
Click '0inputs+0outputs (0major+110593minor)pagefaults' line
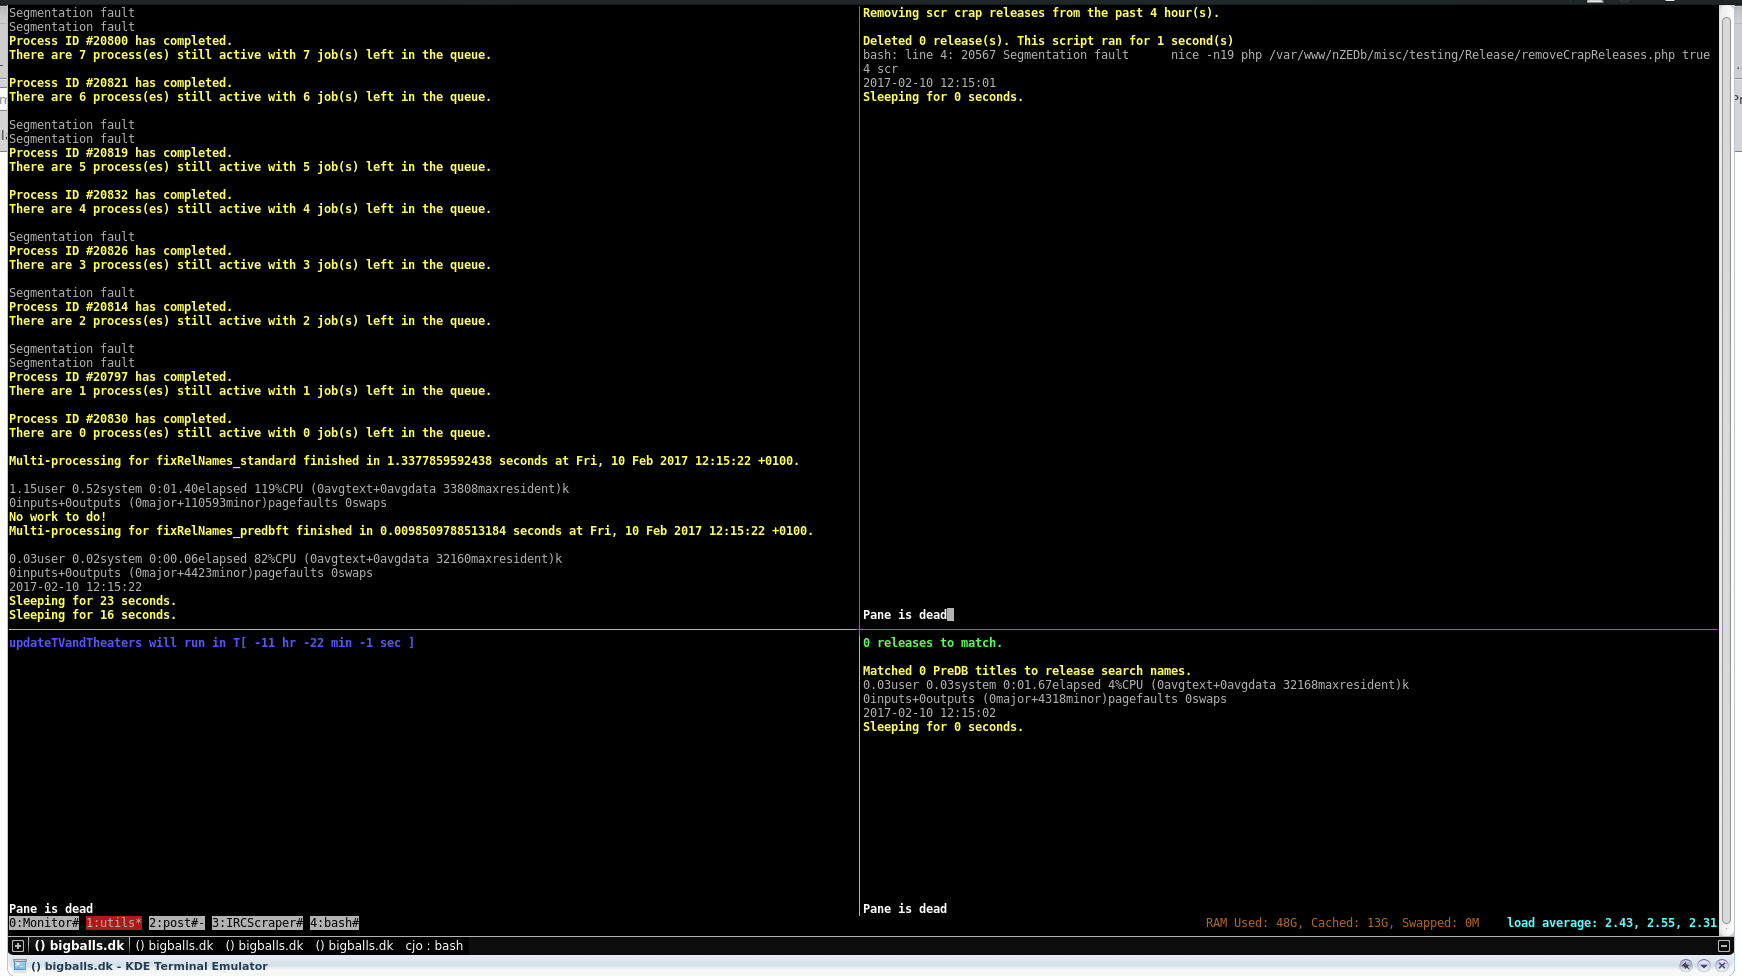point(198,503)
